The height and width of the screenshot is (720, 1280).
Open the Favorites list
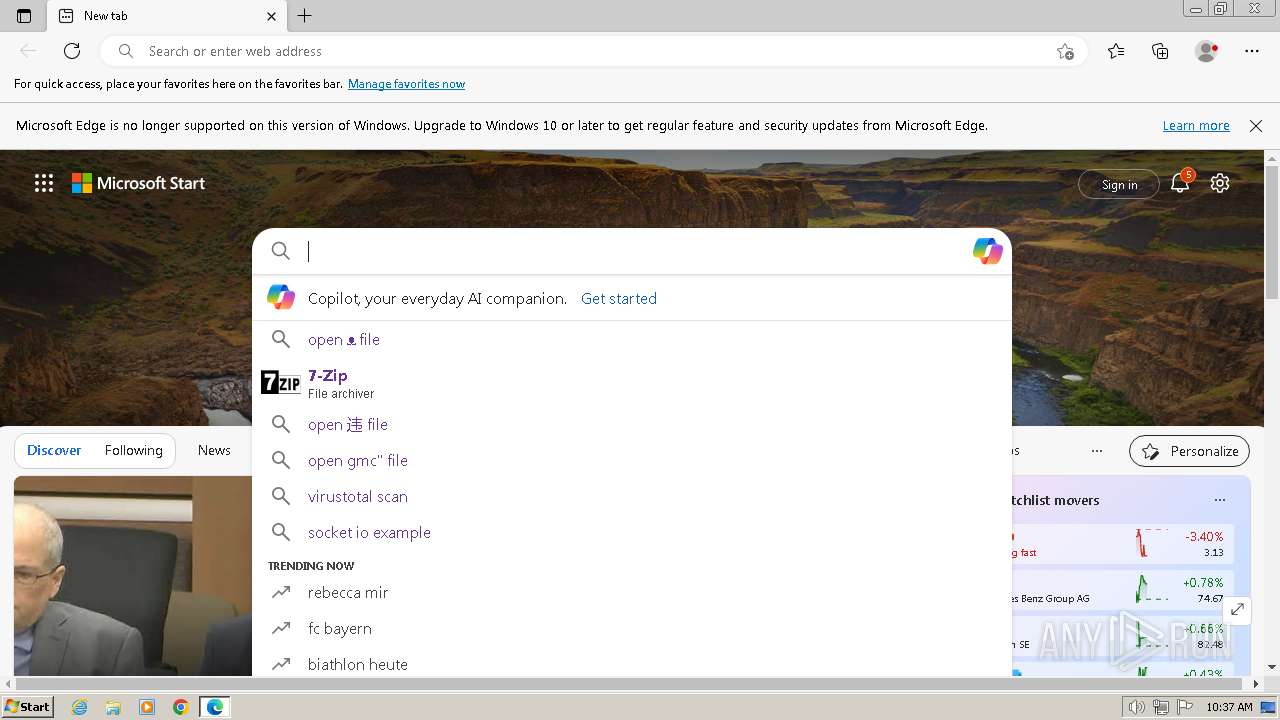tap(1116, 51)
